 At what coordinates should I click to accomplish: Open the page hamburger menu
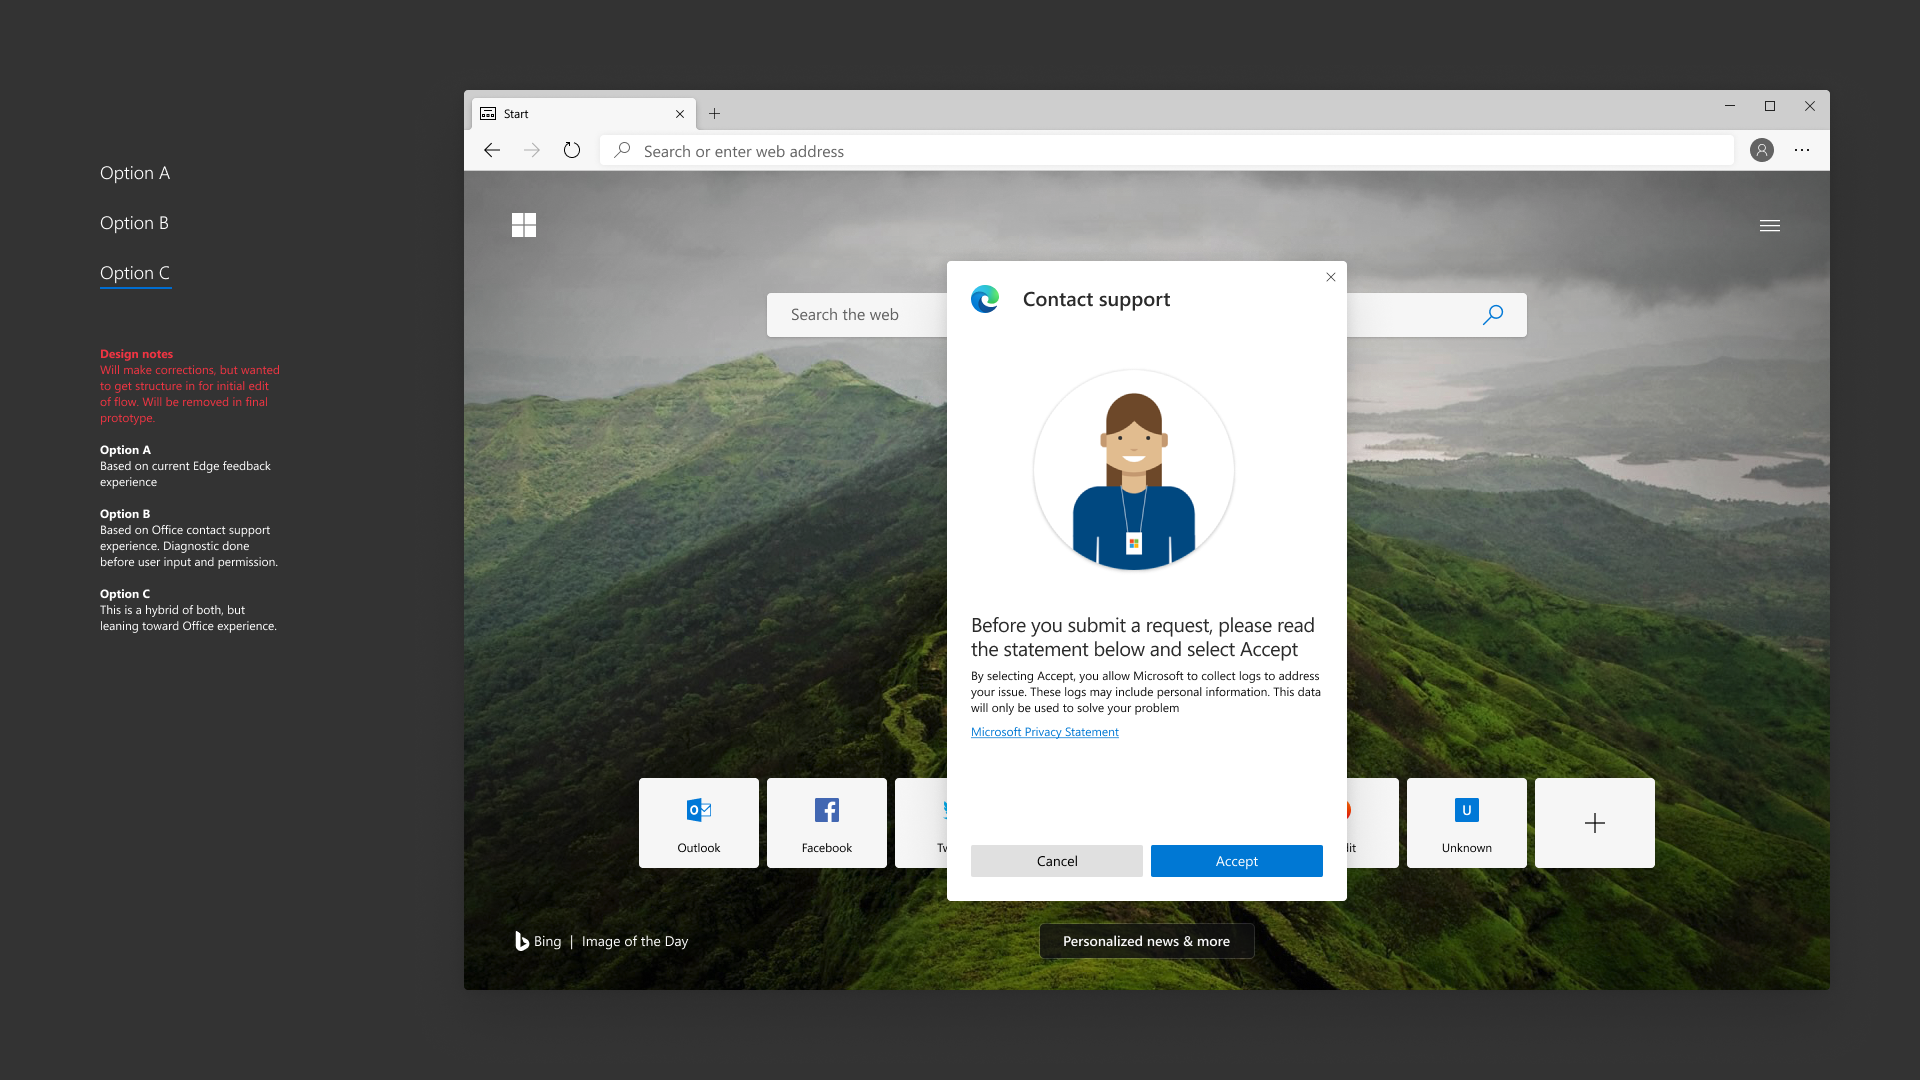click(1770, 226)
